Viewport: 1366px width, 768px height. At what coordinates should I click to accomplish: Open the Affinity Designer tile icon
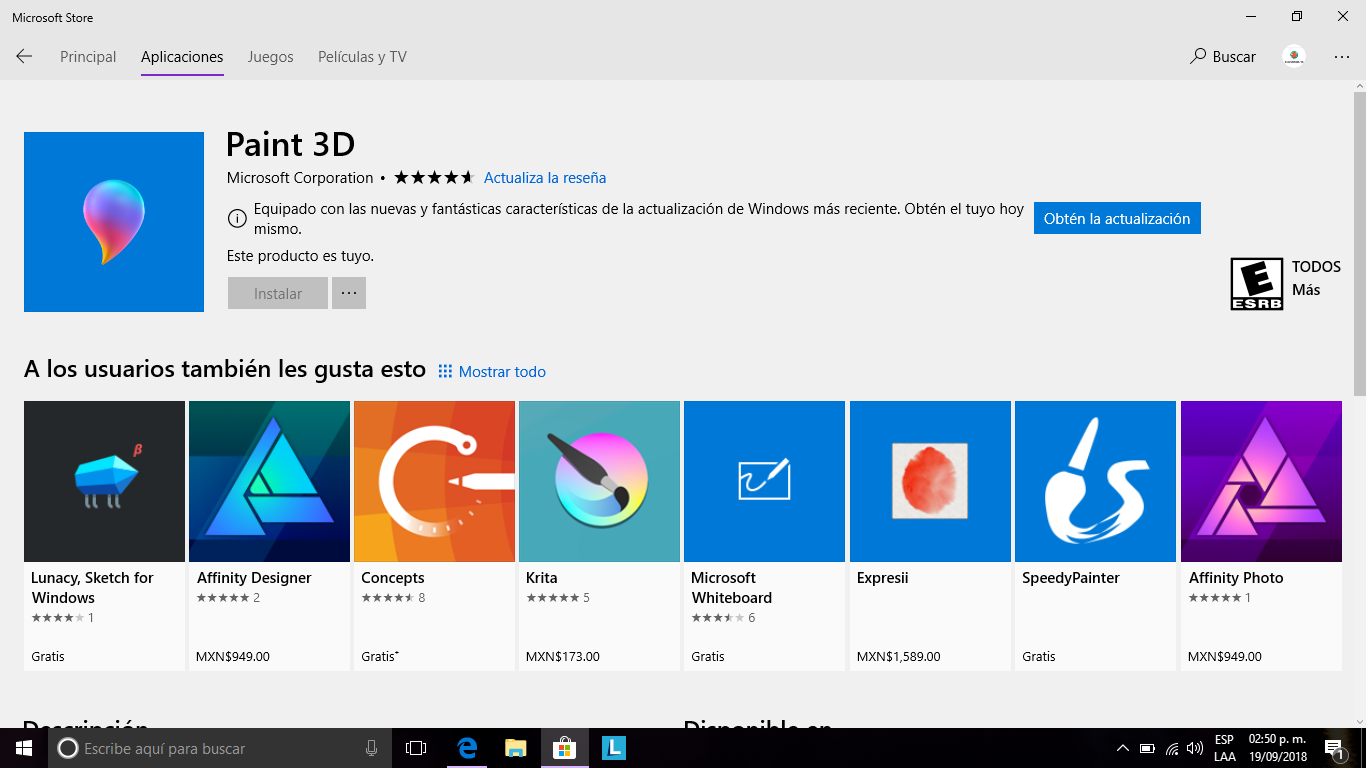pos(269,481)
